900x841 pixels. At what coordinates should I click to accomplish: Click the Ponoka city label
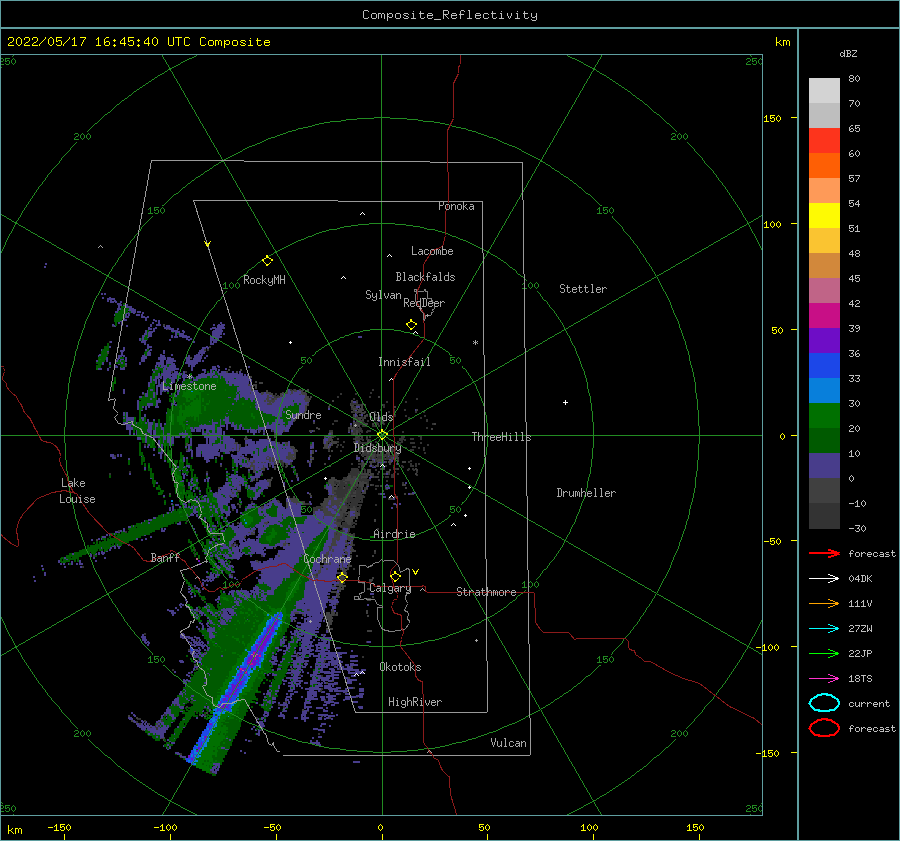pyautogui.click(x=456, y=206)
